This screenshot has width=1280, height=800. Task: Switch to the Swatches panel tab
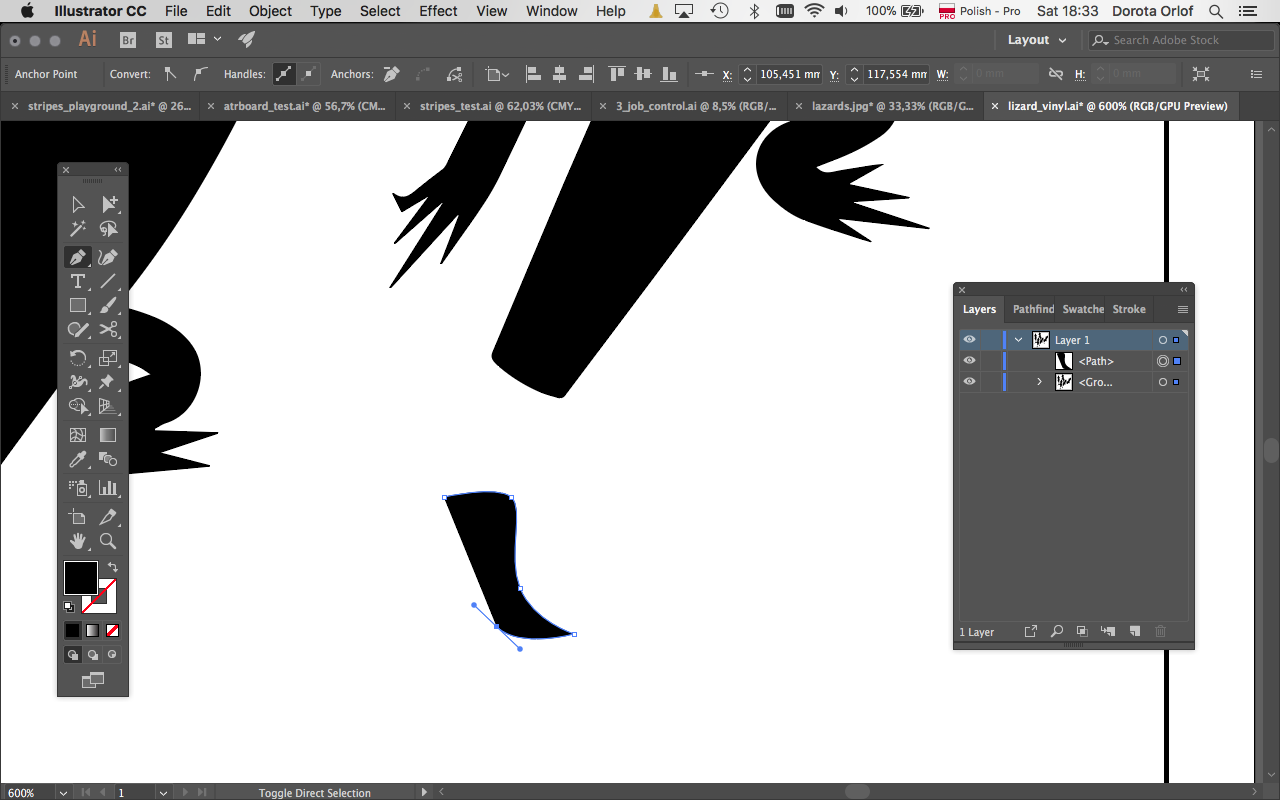[1082, 309]
